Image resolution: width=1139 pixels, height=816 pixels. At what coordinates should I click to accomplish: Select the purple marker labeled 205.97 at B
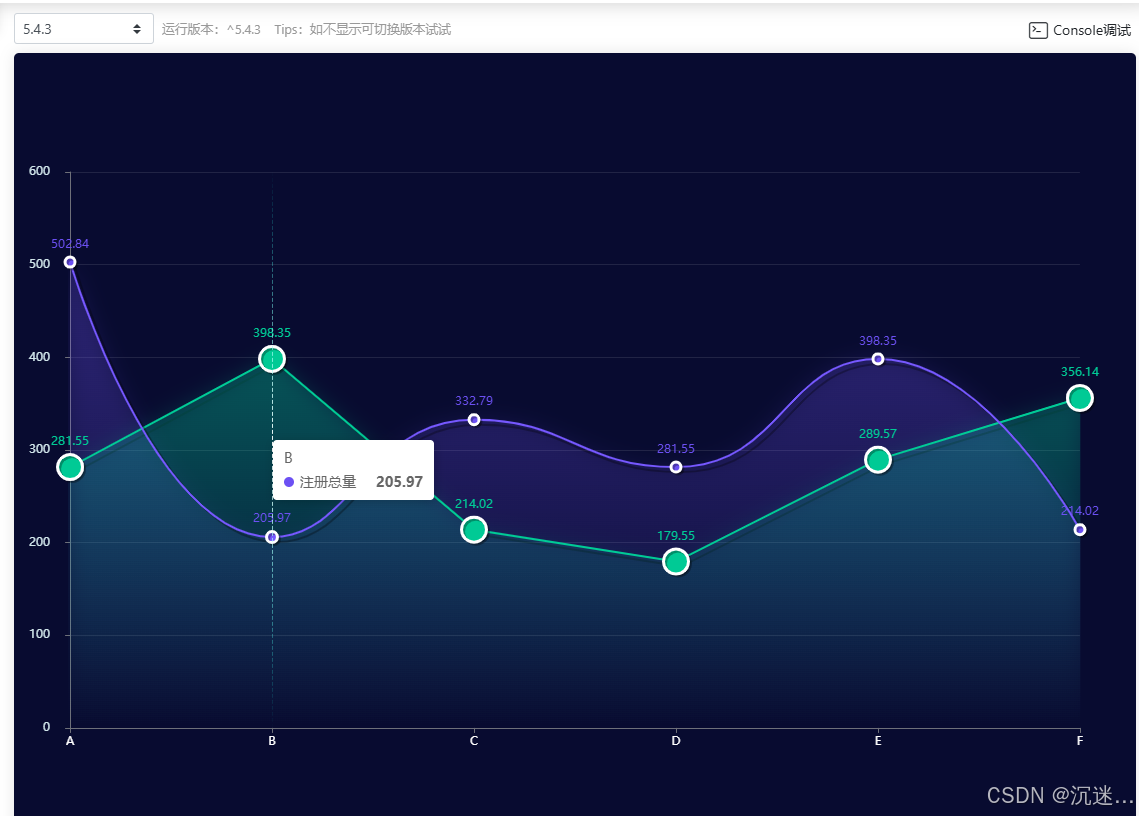[271, 536]
